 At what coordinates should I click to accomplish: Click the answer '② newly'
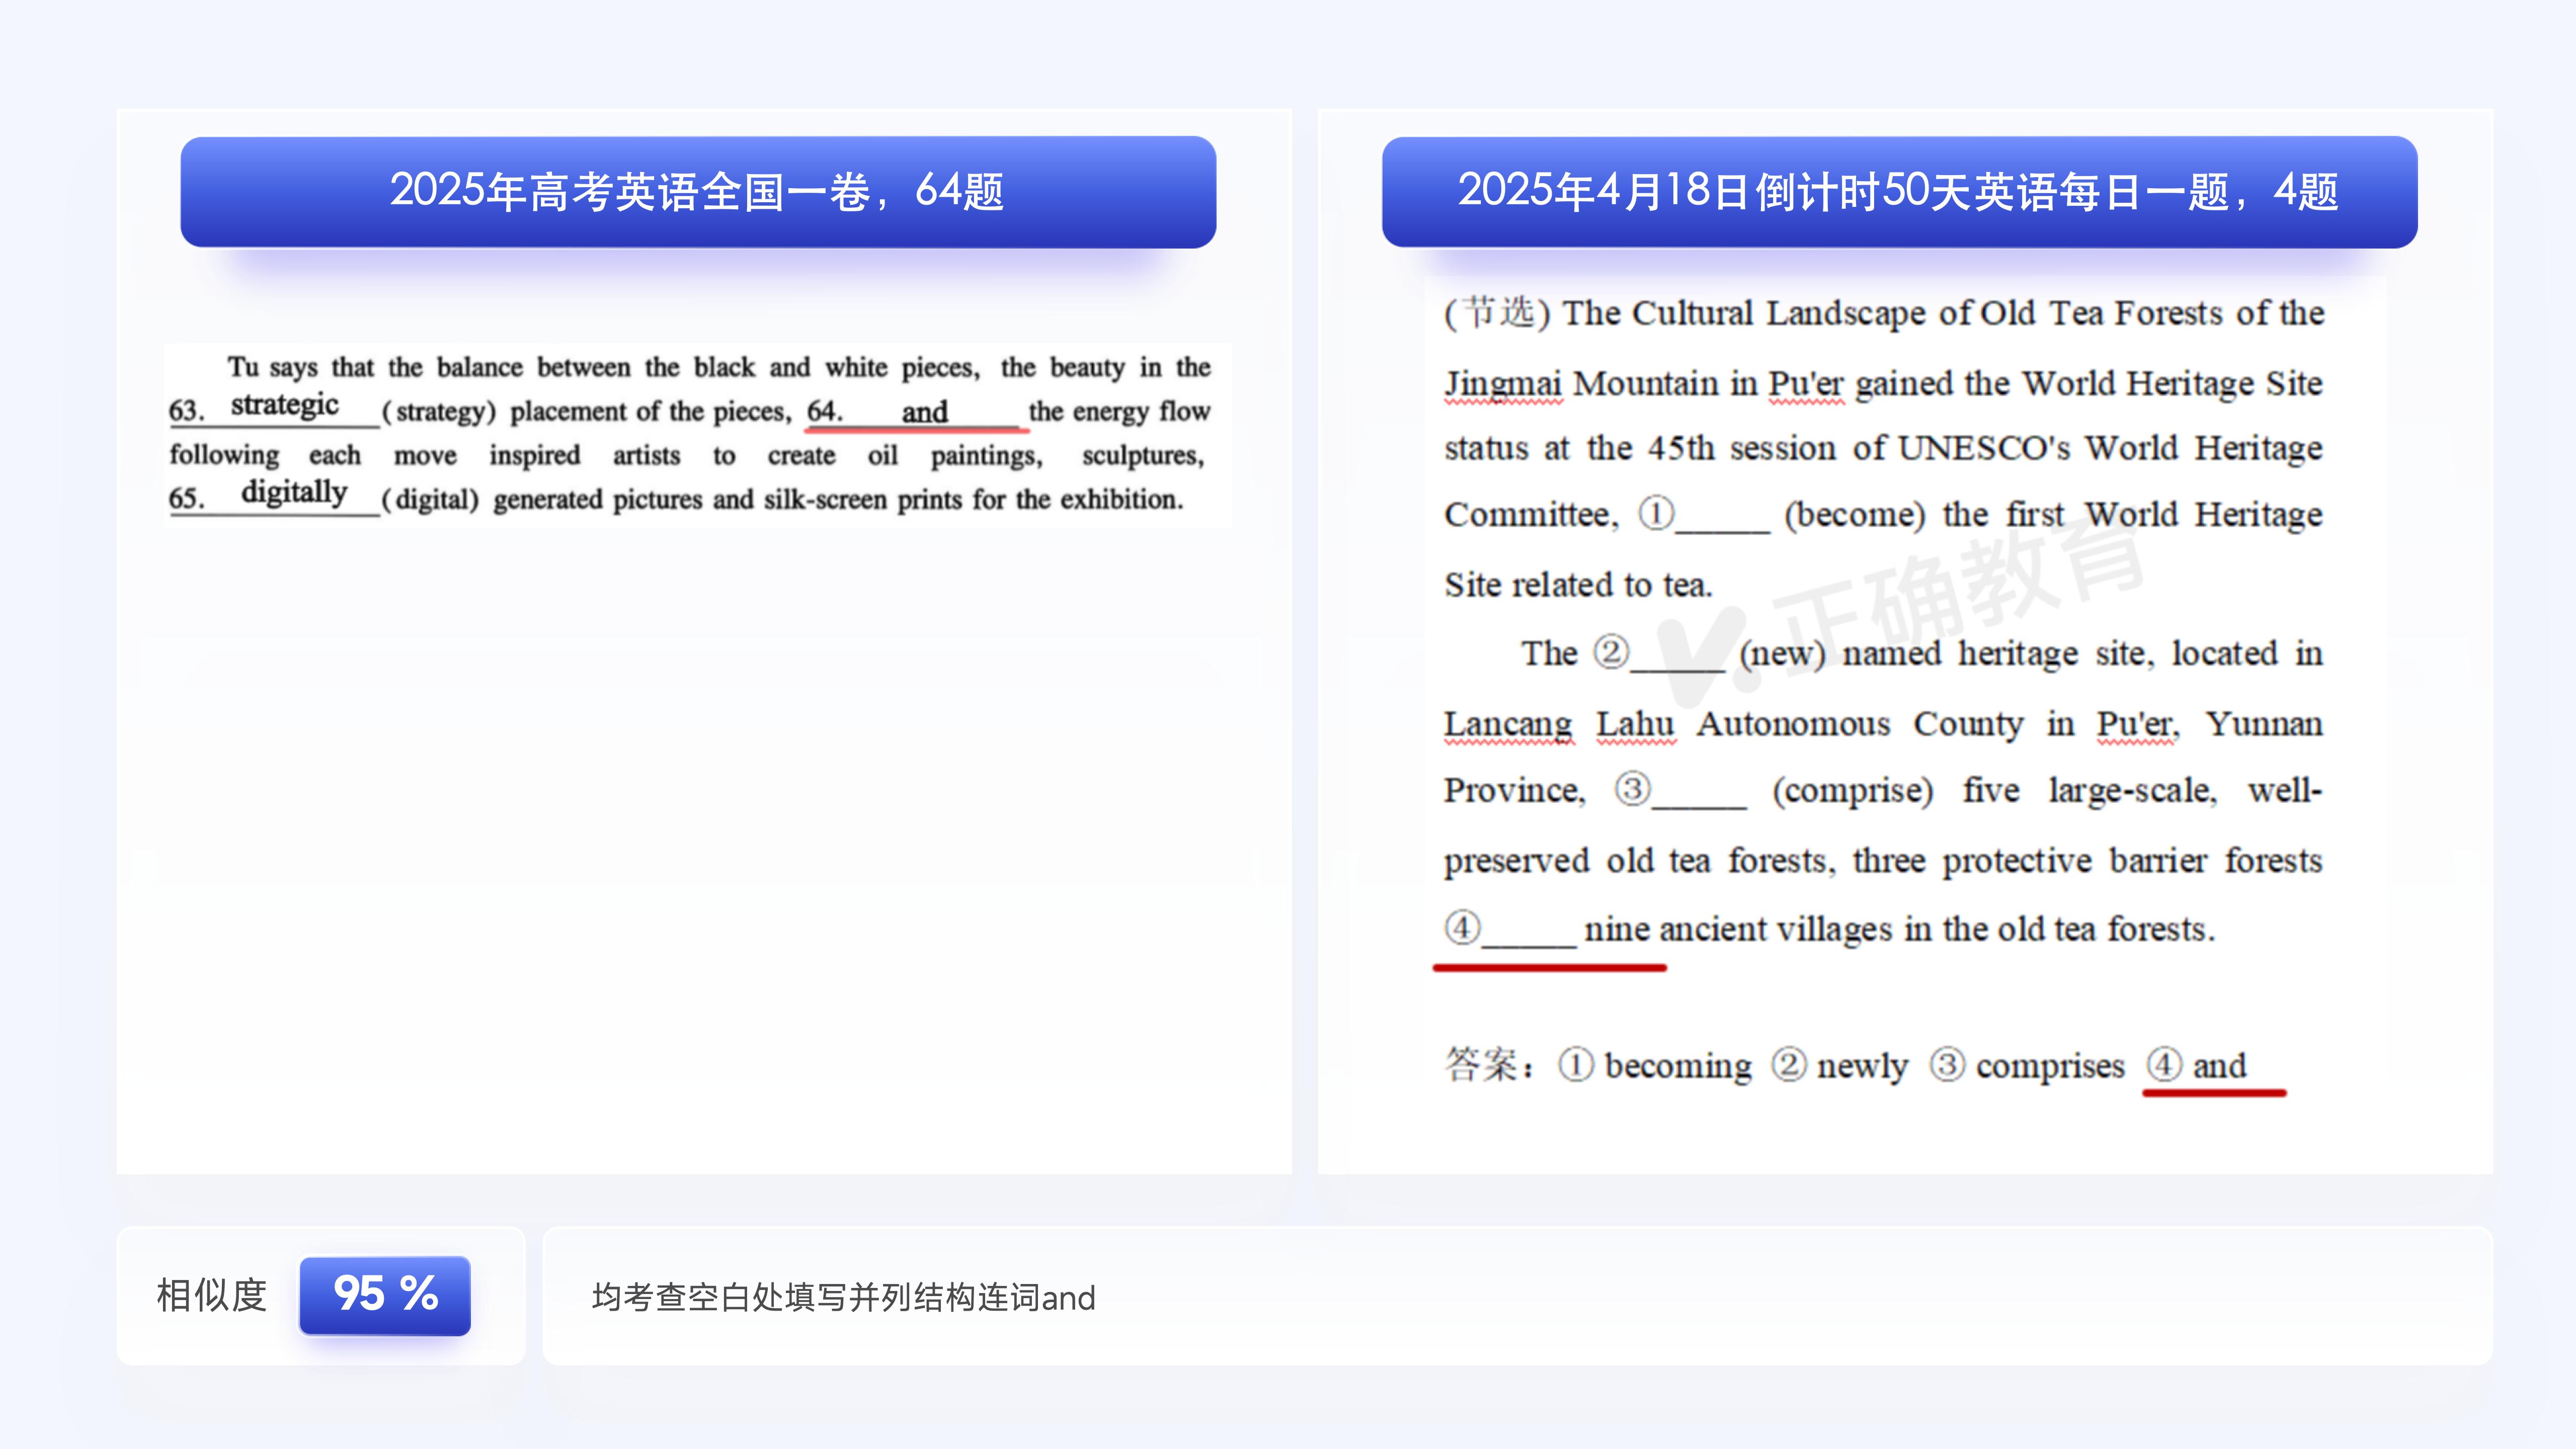click(1840, 1066)
